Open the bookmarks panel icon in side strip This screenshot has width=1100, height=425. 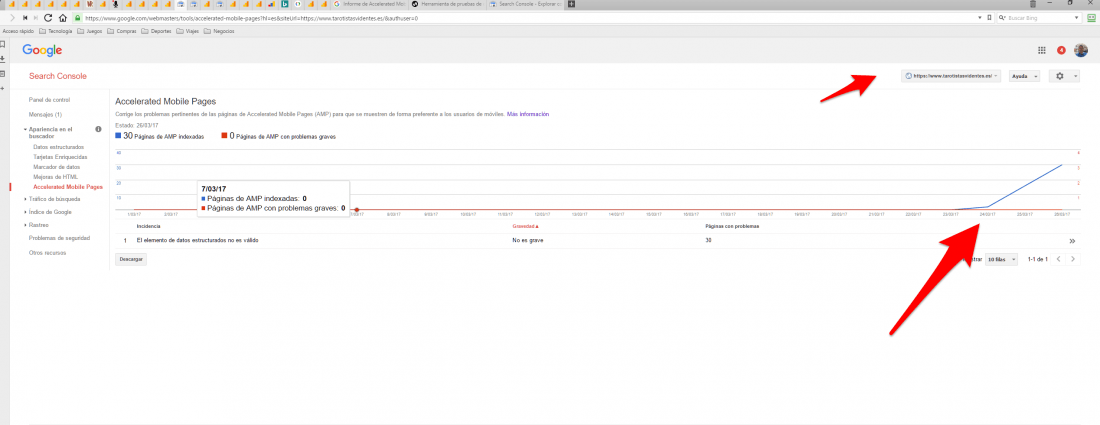(4, 43)
